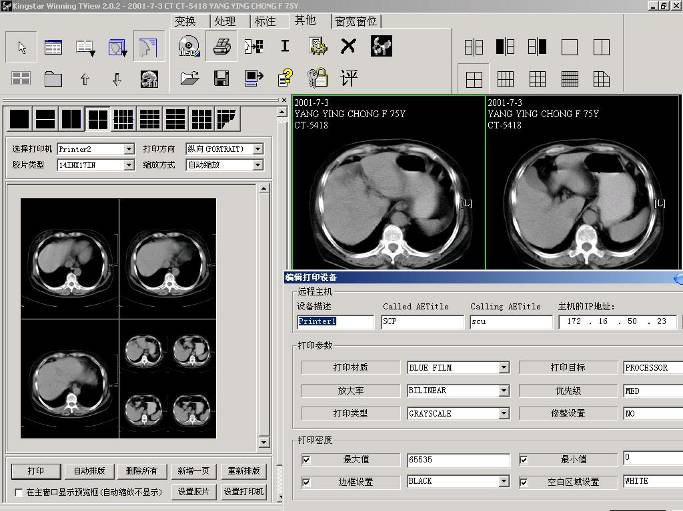
Task: Click the down arrow toolbar icon
Action: (117, 79)
